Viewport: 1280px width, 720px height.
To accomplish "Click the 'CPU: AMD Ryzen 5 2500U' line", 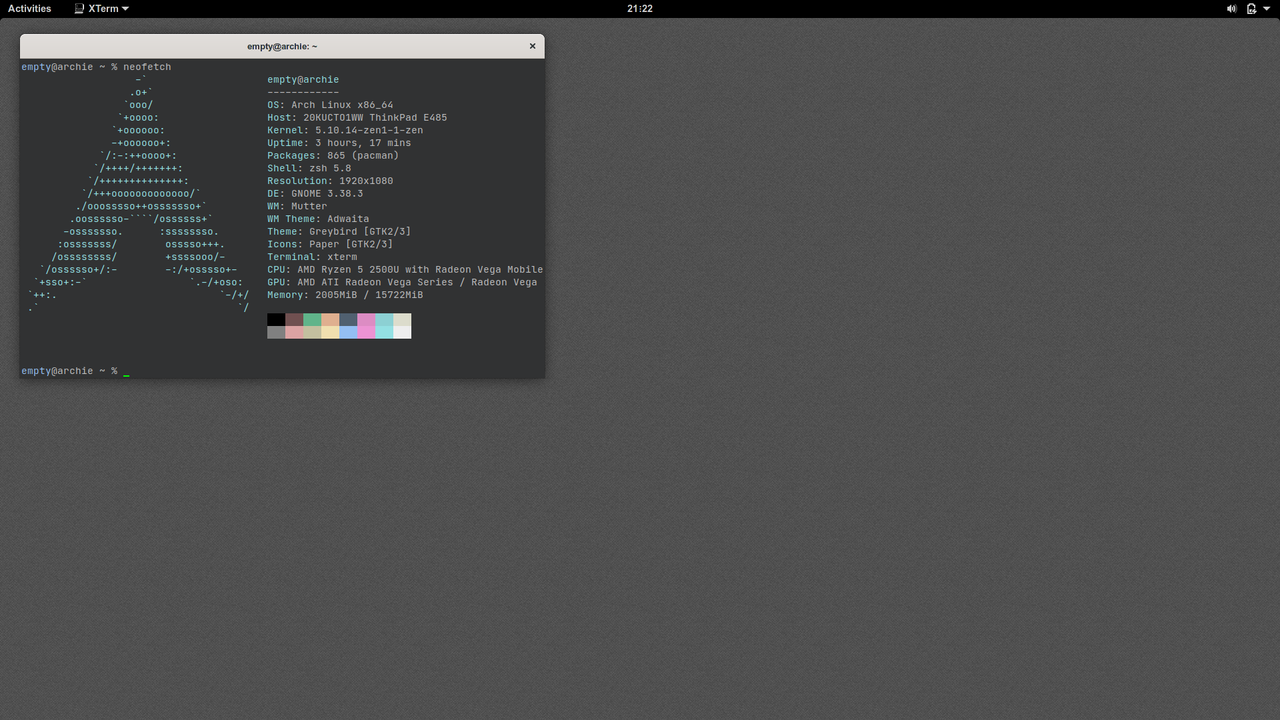I will pos(405,270).
